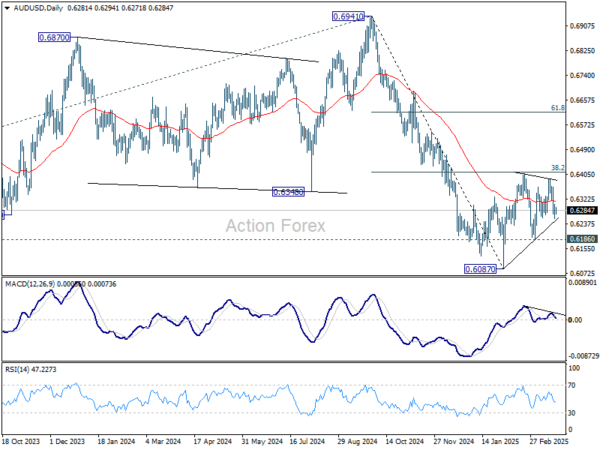Select the 0.64900 price axis value

click(582, 150)
